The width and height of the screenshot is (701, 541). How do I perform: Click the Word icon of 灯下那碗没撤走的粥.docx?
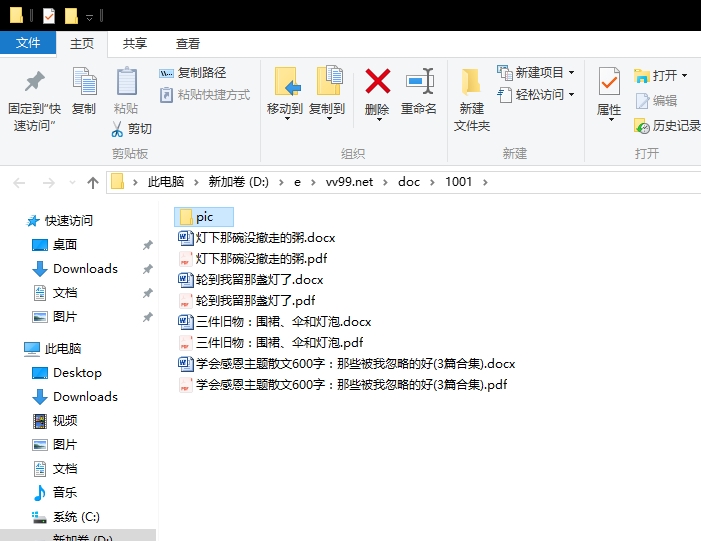click(x=185, y=237)
